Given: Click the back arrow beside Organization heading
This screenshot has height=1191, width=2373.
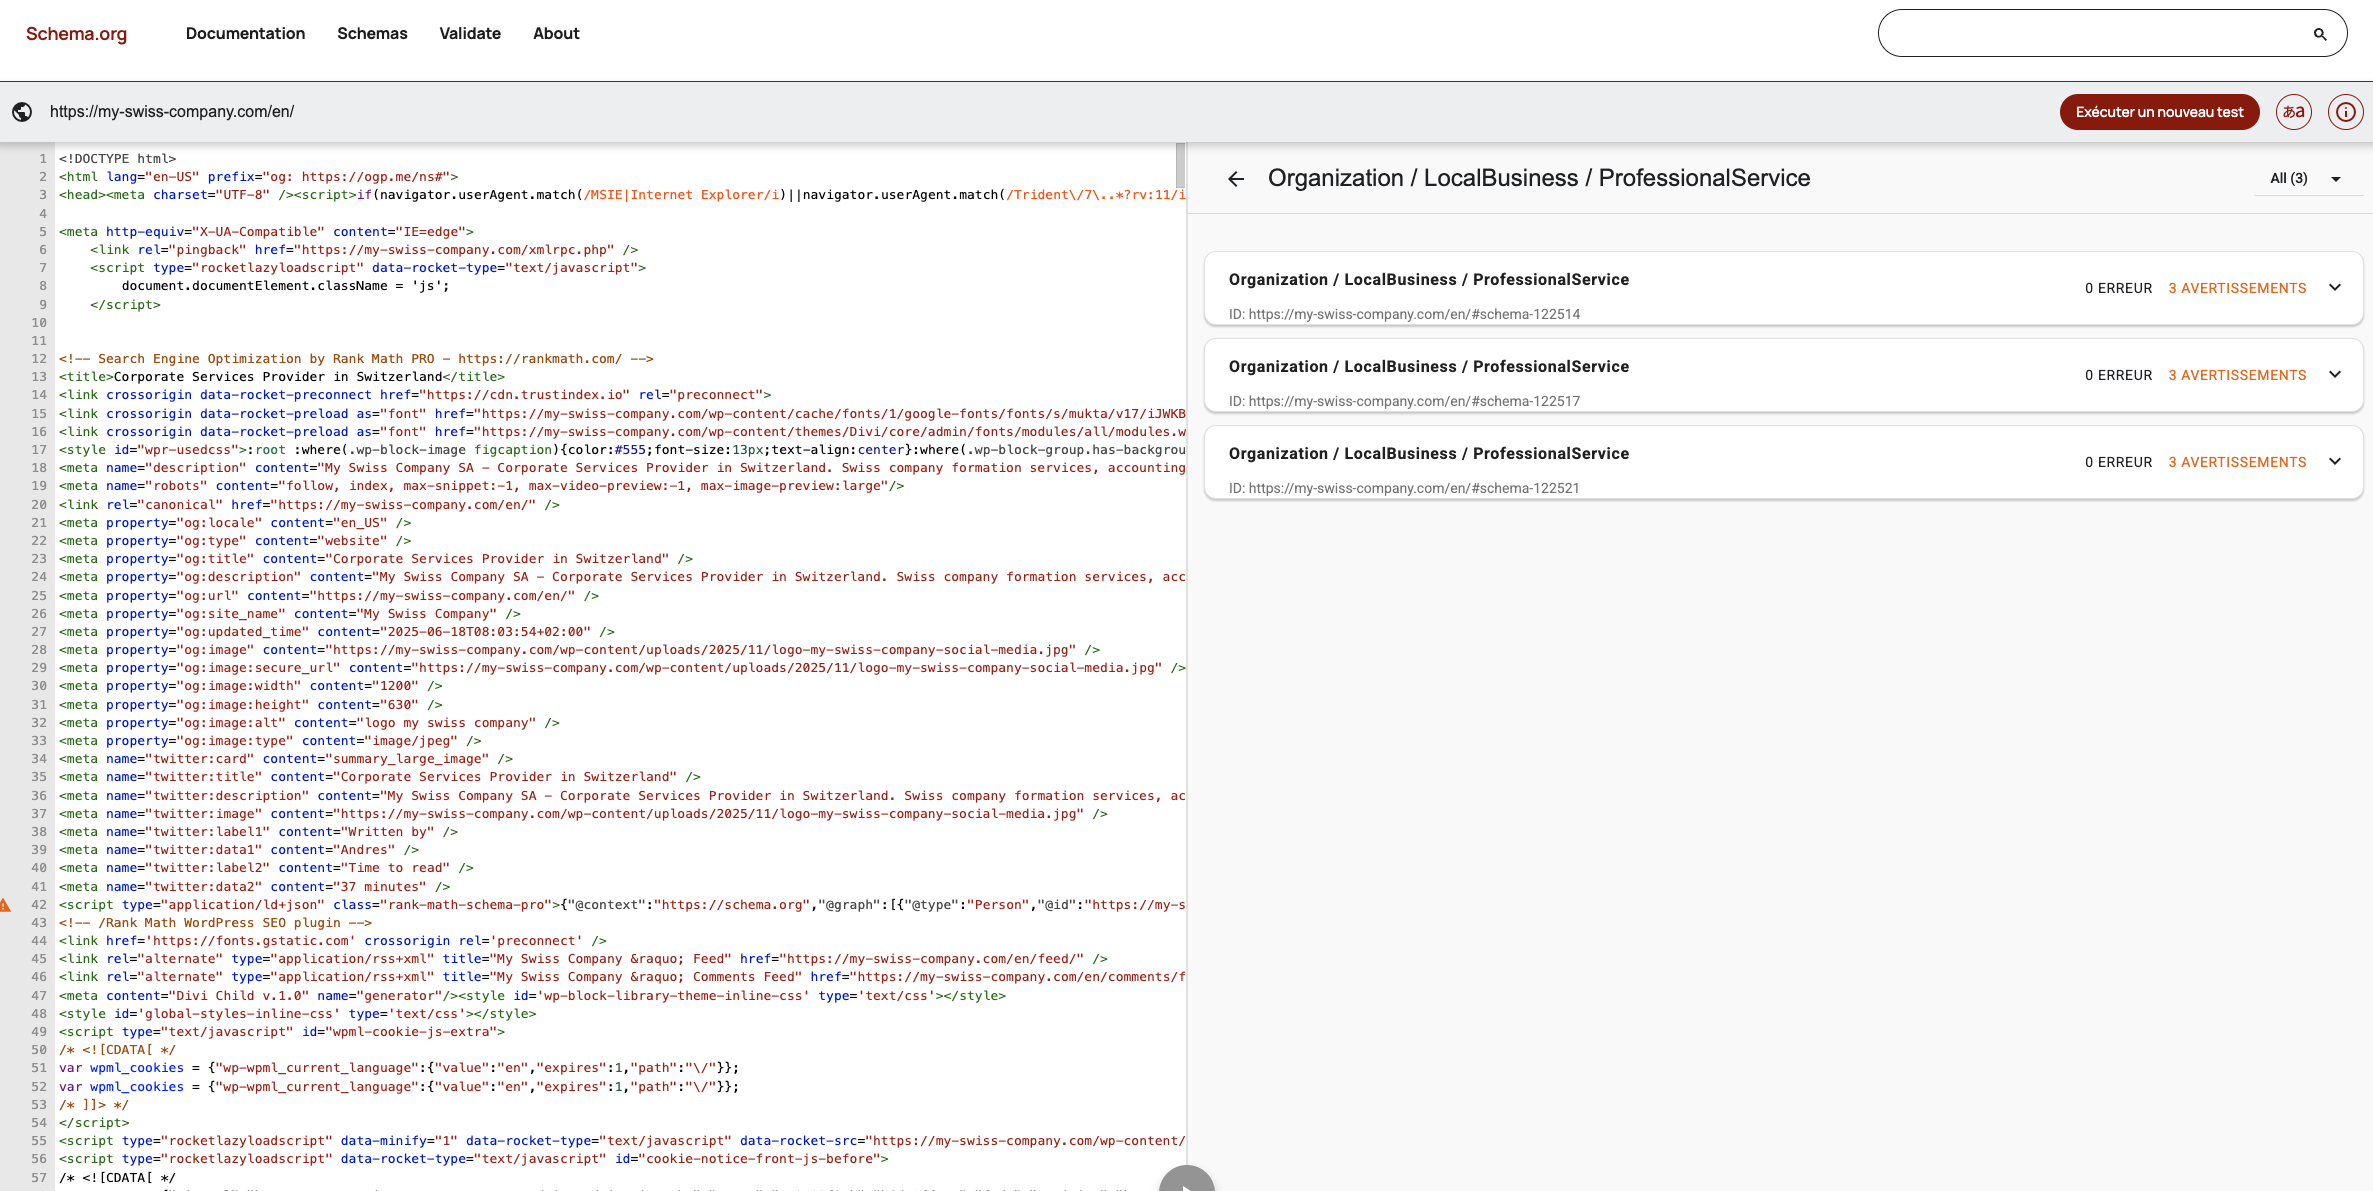Looking at the screenshot, I should (x=1236, y=179).
